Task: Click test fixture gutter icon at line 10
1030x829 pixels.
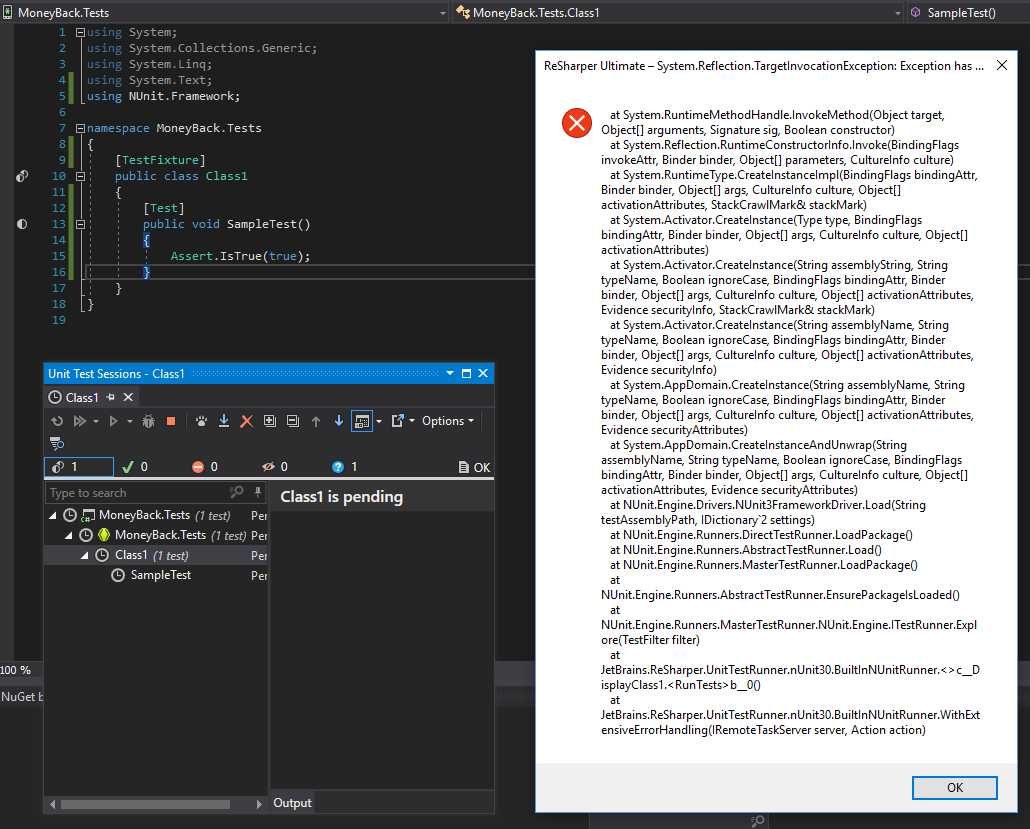Action: (x=22, y=176)
